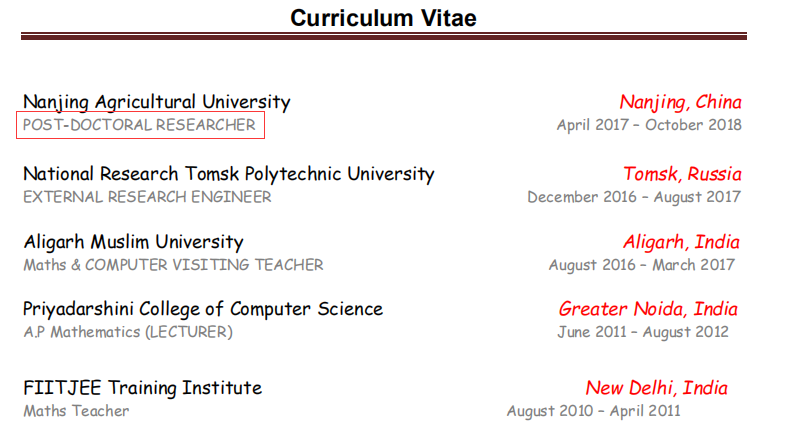Click the Curriculum Vitae heading
Screen dimensions: 802x443
coord(383,17)
